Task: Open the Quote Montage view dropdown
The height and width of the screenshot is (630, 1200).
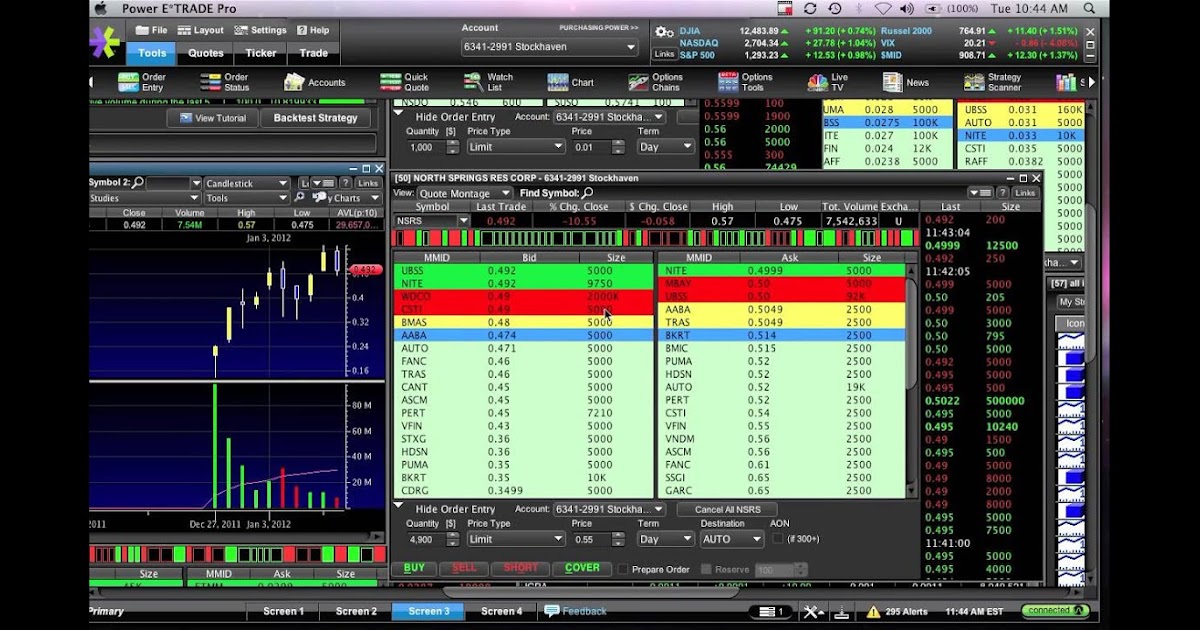Action: tap(465, 193)
